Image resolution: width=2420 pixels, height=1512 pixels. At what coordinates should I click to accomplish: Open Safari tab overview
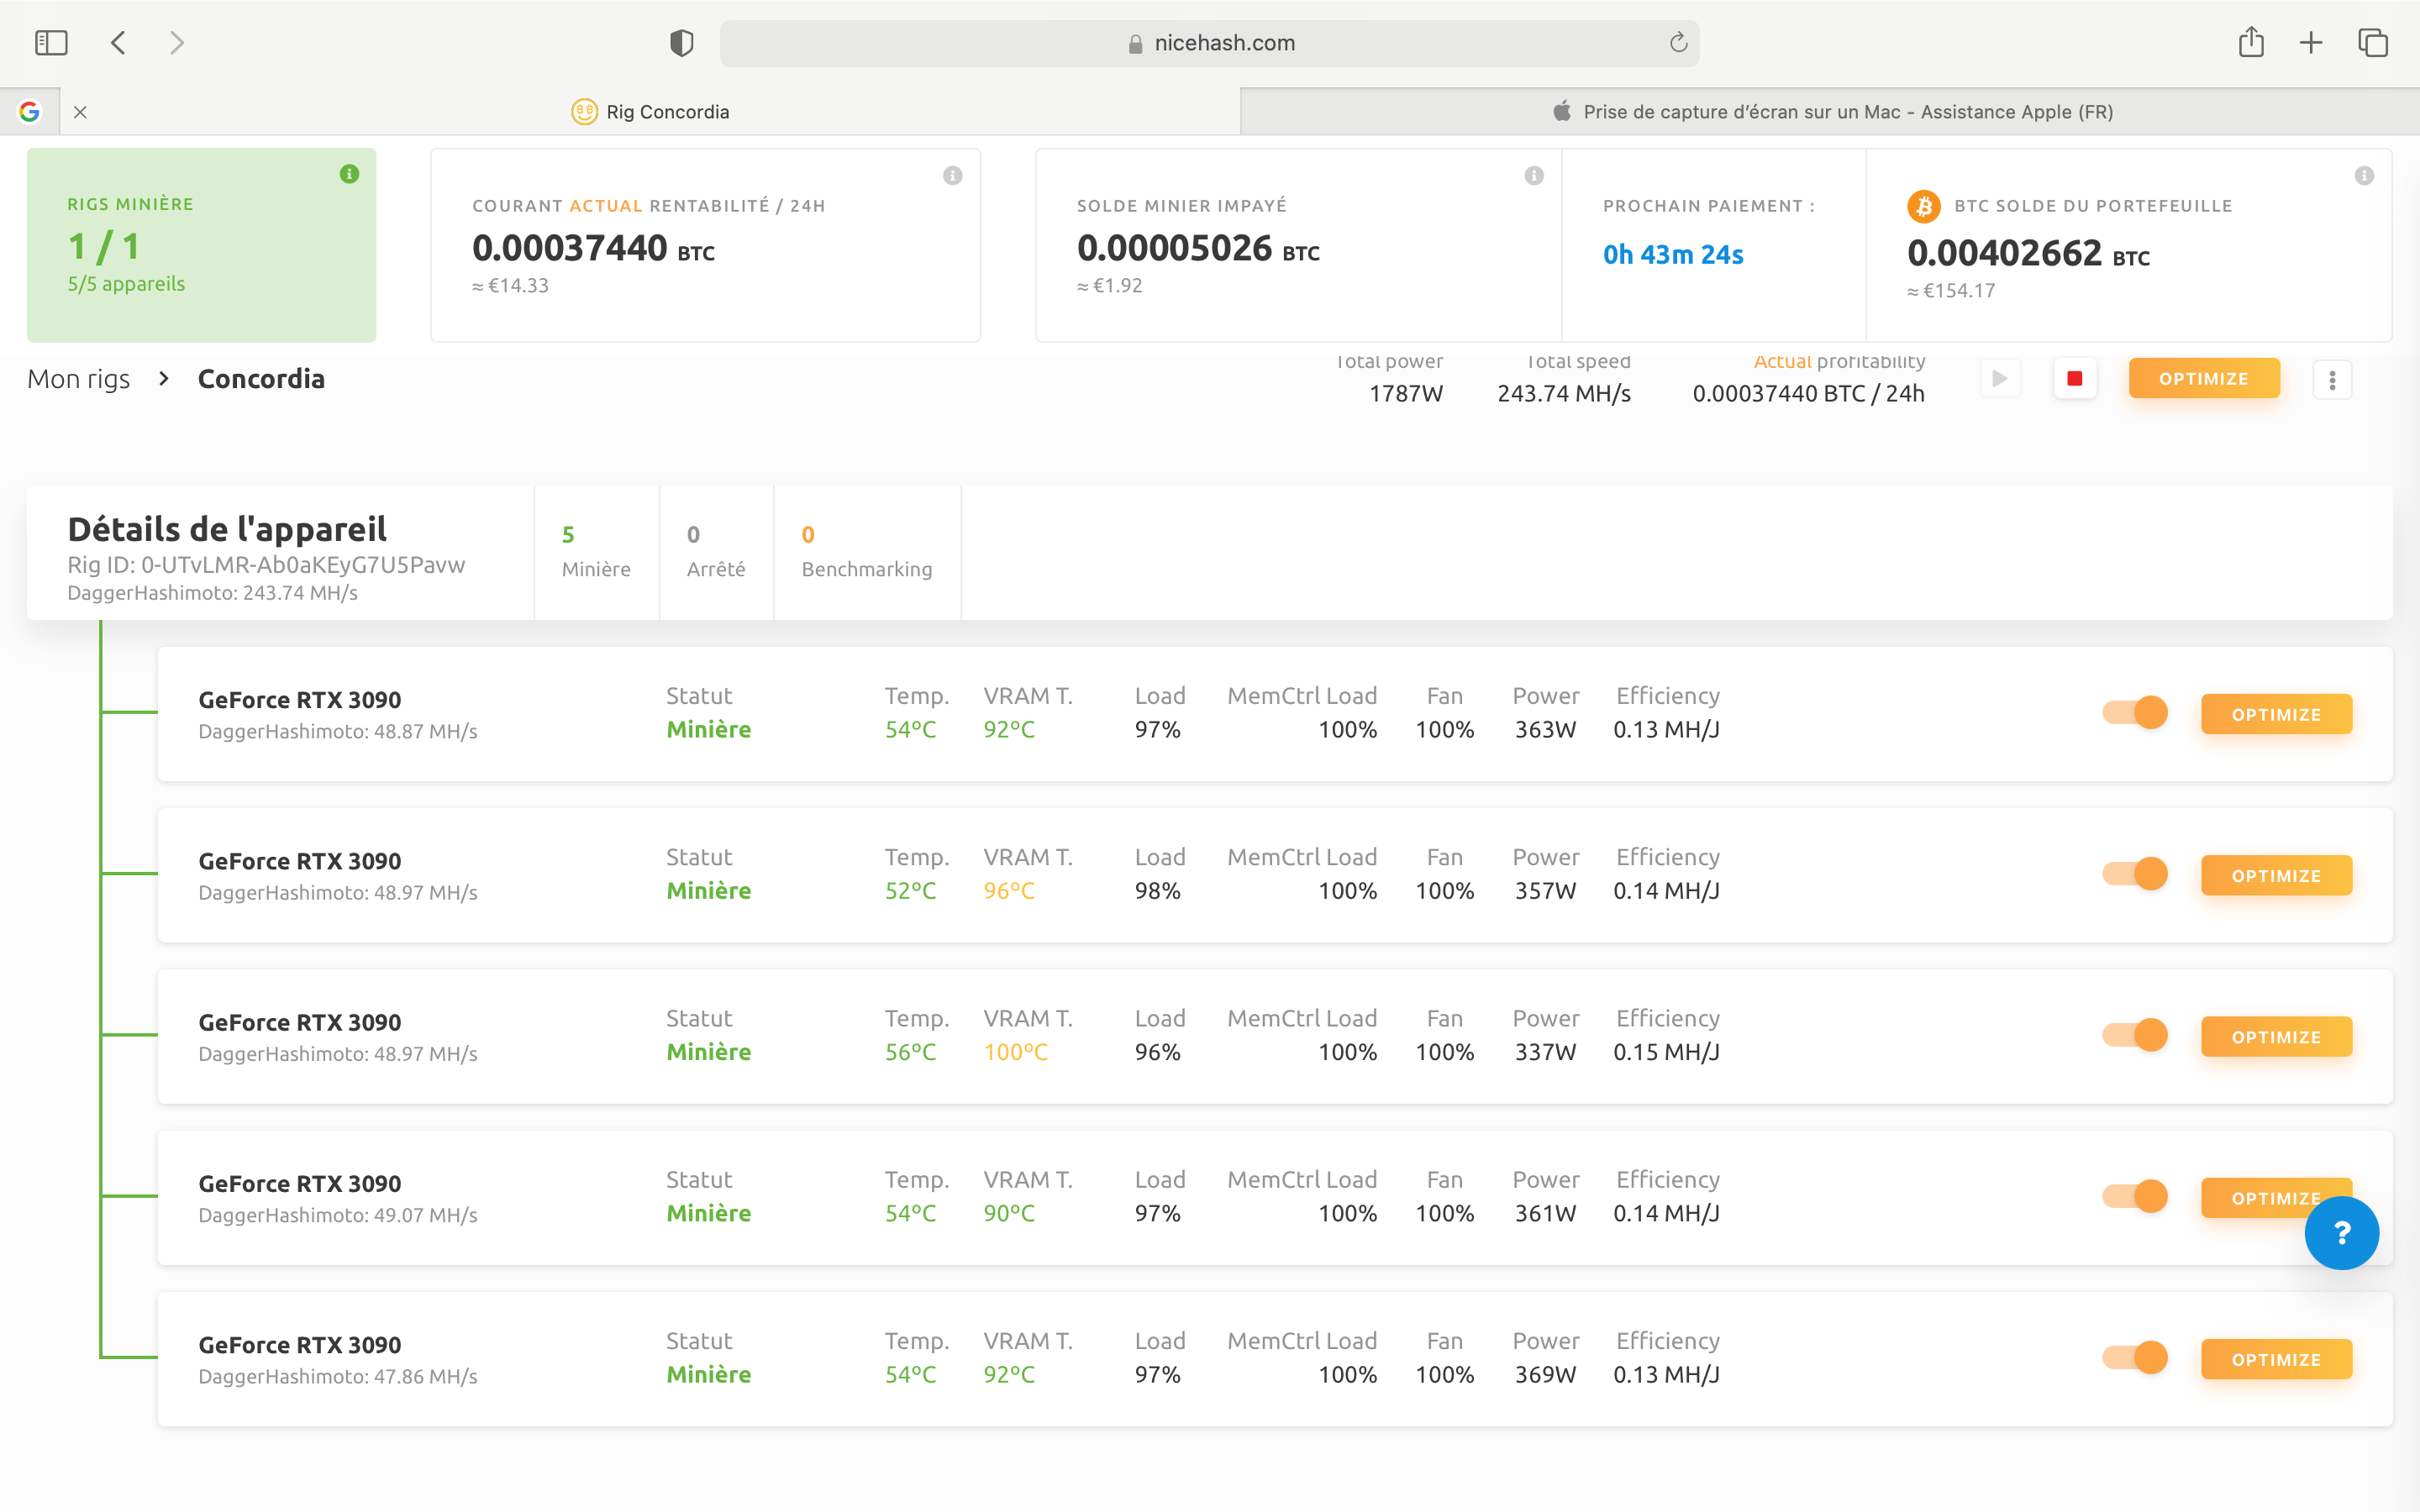(x=2373, y=42)
